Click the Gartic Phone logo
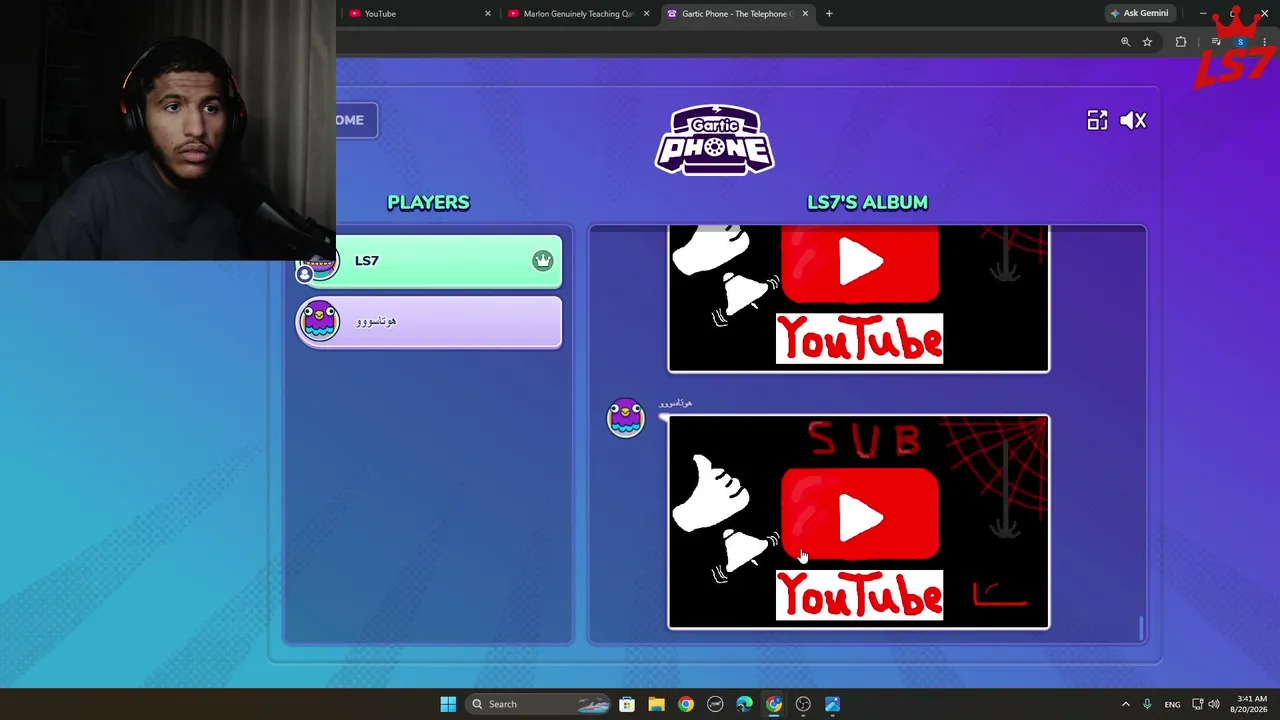The image size is (1280, 720). click(x=714, y=139)
